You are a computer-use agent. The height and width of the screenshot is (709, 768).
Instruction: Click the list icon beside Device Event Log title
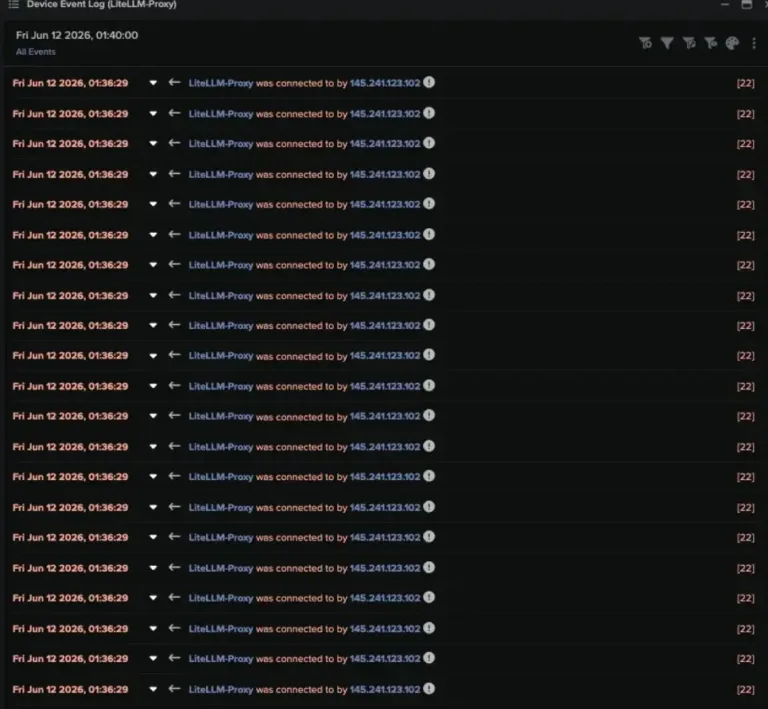(14, 4)
